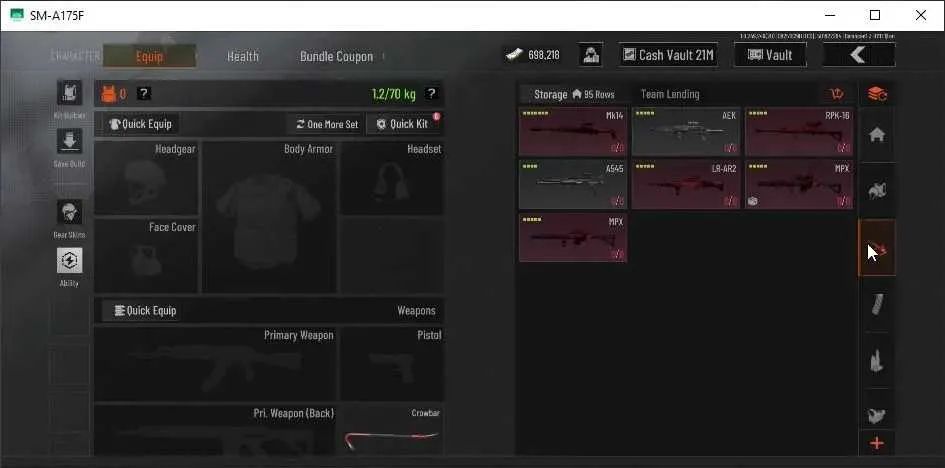Viewport: 945px width, 468px height.
Task: Select the bottom category icon above plus
Action: coord(877,414)
